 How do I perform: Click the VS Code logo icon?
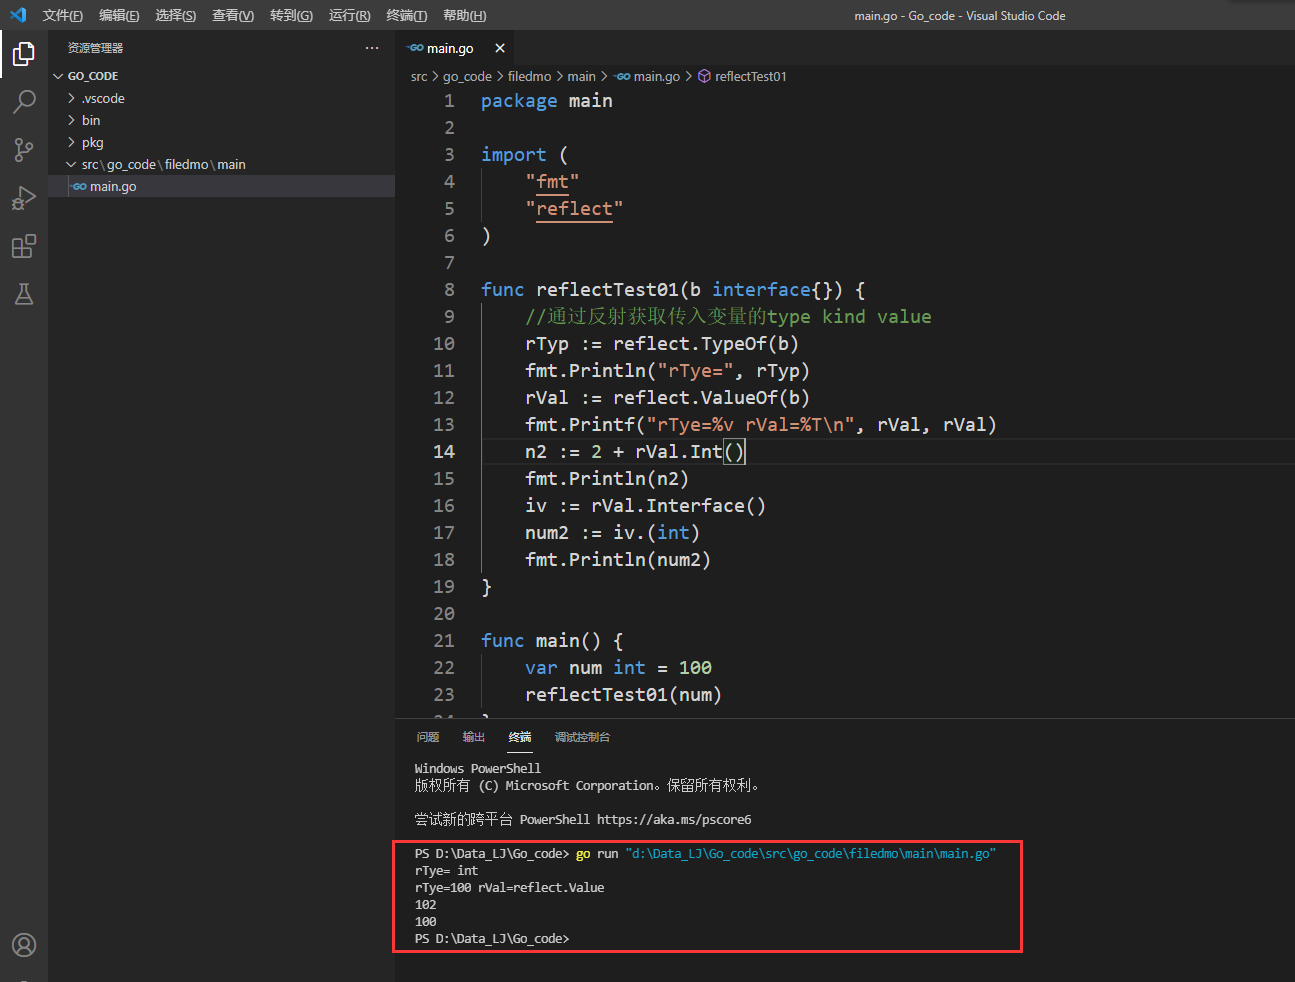[18, 15]
